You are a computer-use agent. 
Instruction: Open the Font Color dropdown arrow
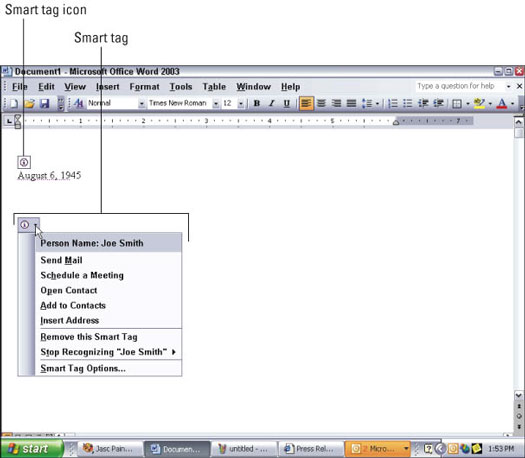pos(513,103)
